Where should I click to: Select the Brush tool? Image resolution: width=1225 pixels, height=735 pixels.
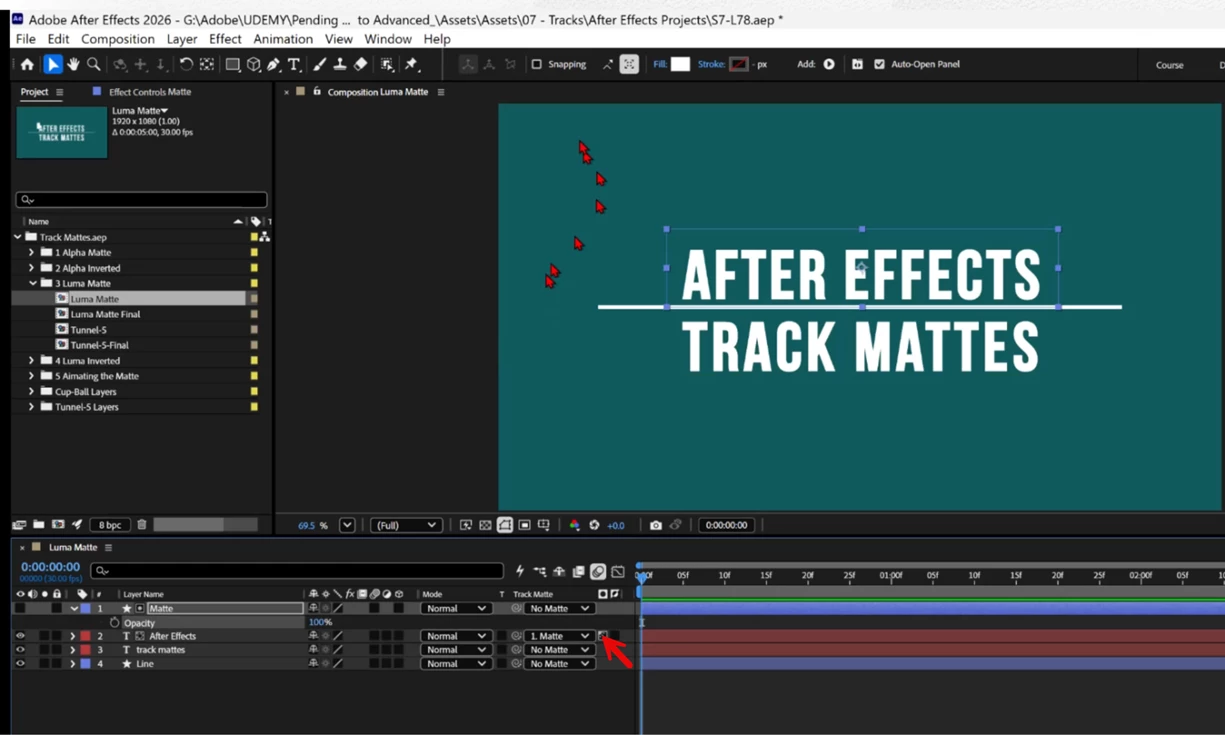[x=319, y=64]
